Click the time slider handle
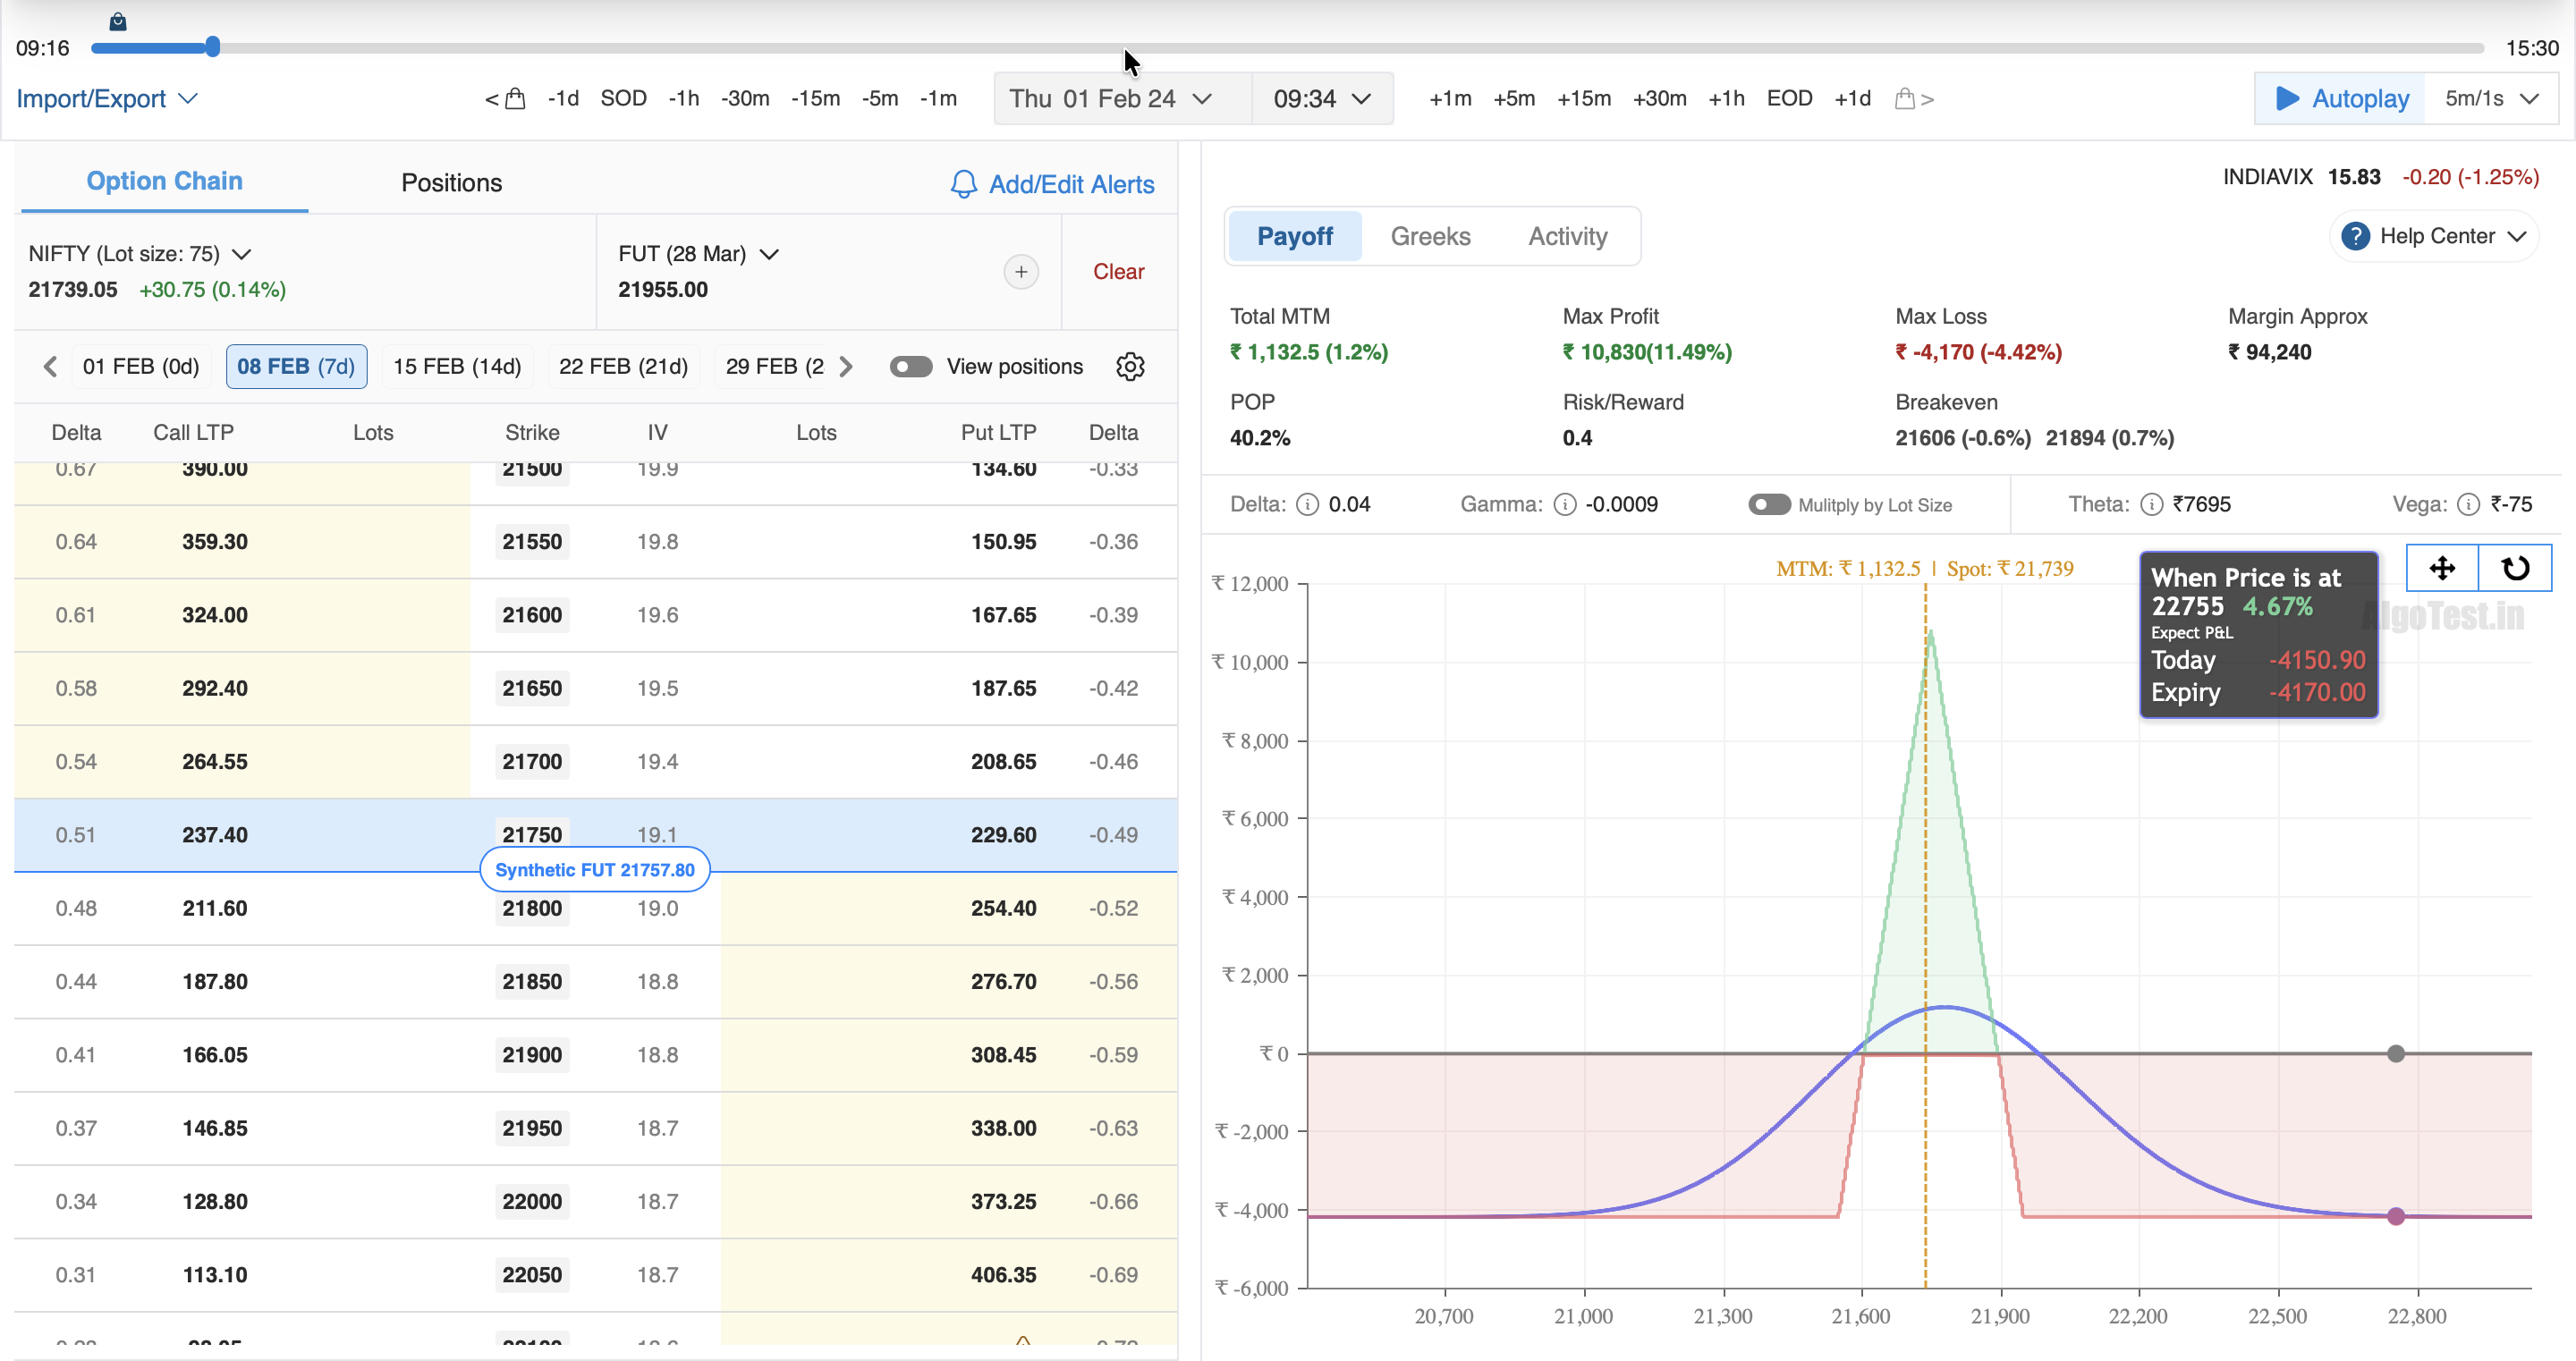 212,47
